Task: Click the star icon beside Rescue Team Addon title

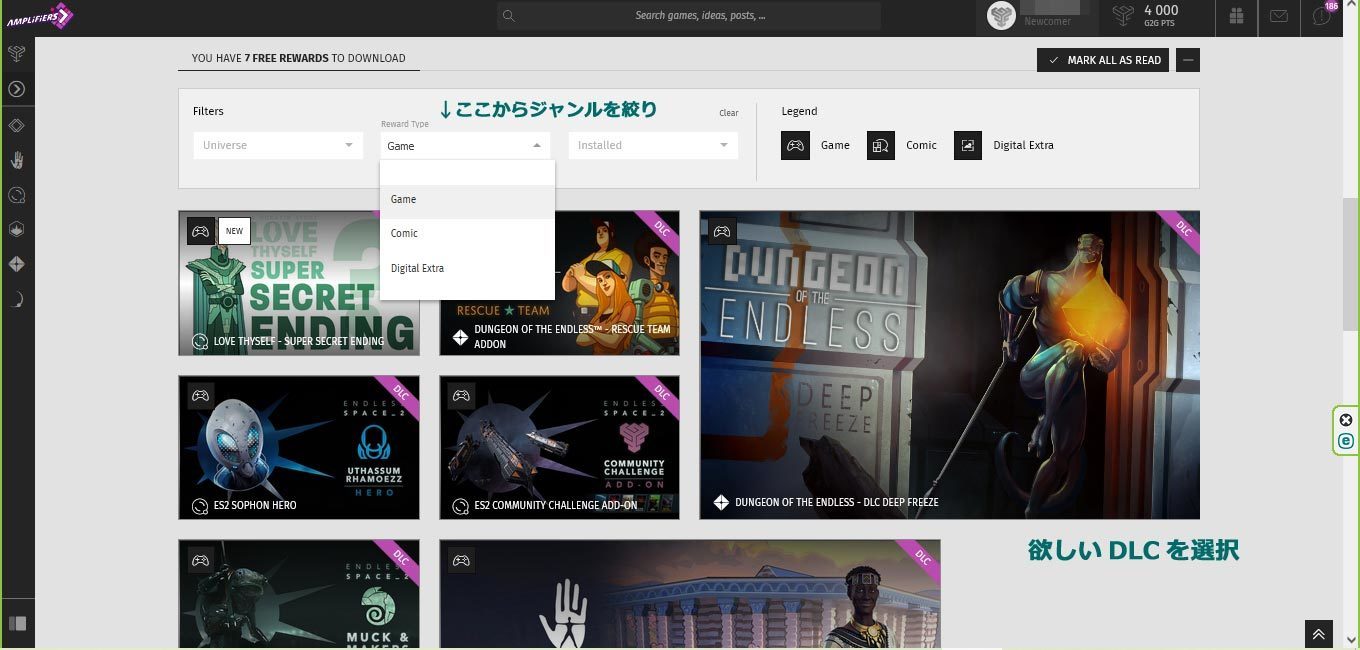Action: [x=460, y=337]
